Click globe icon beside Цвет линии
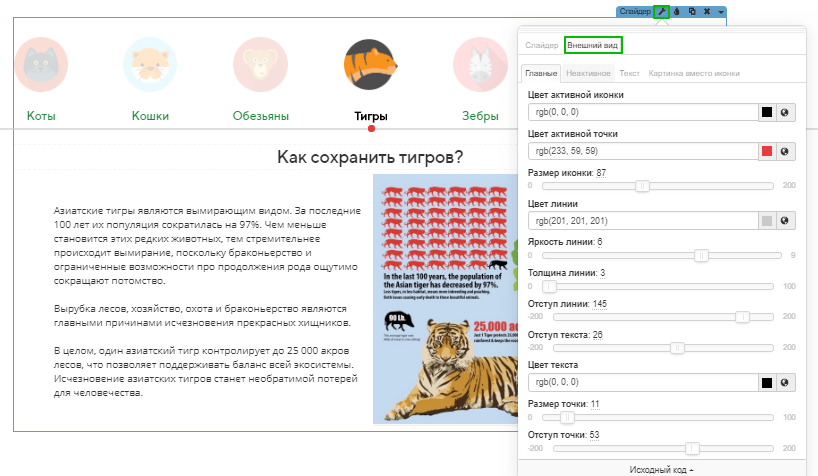The image size is (818, 476). (x=785, y=221)
